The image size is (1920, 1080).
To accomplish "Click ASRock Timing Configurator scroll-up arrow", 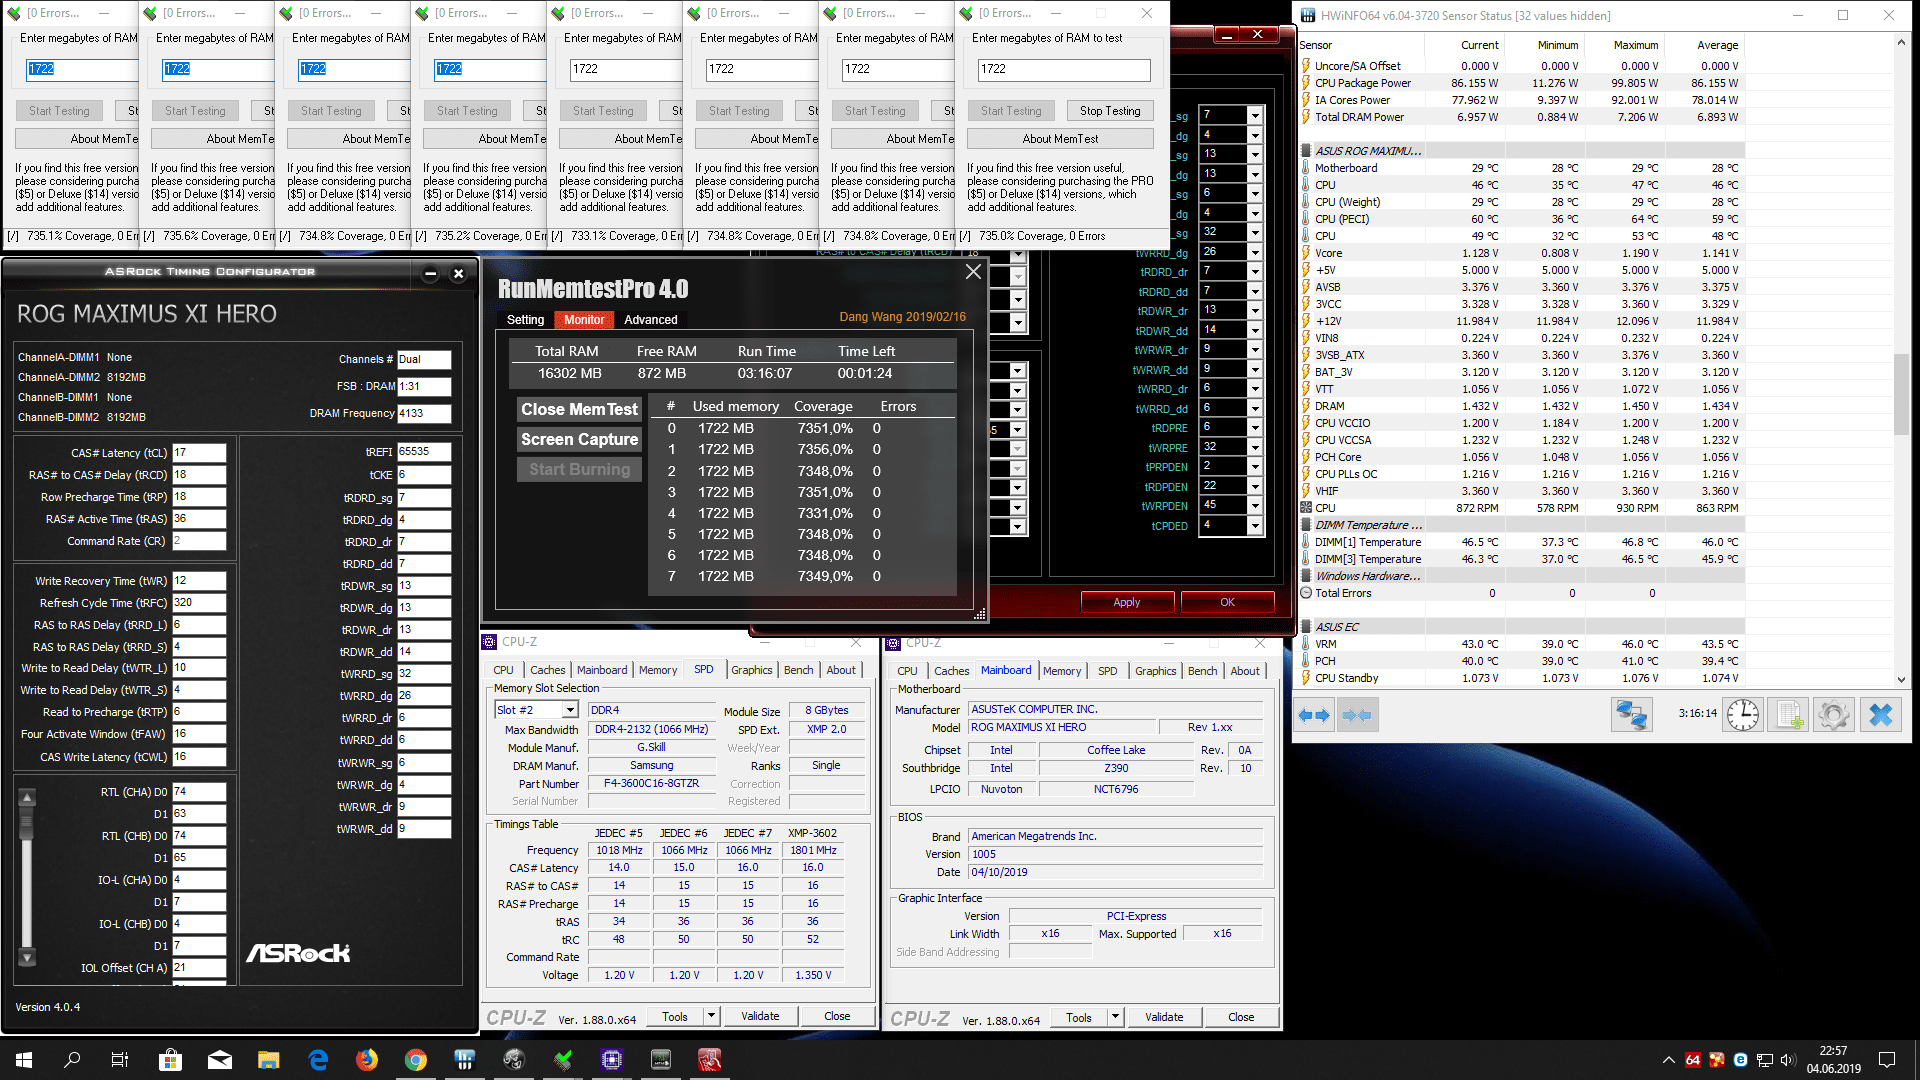I will click(x=27, y=797).
